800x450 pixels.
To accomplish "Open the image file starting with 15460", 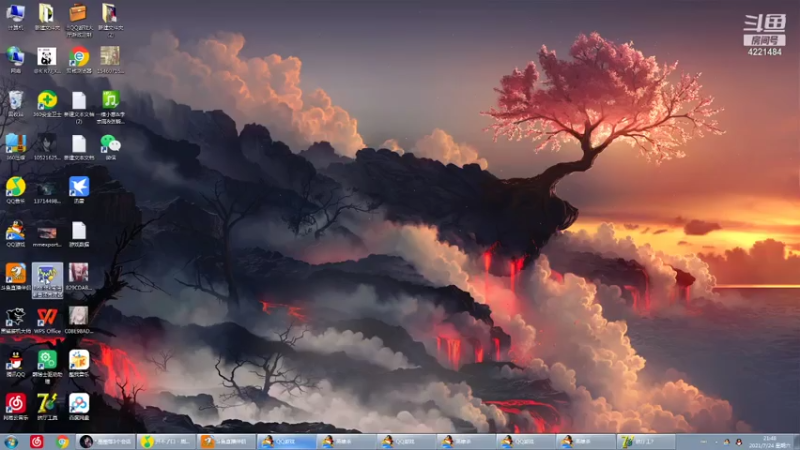I will [x=110, y=60].
